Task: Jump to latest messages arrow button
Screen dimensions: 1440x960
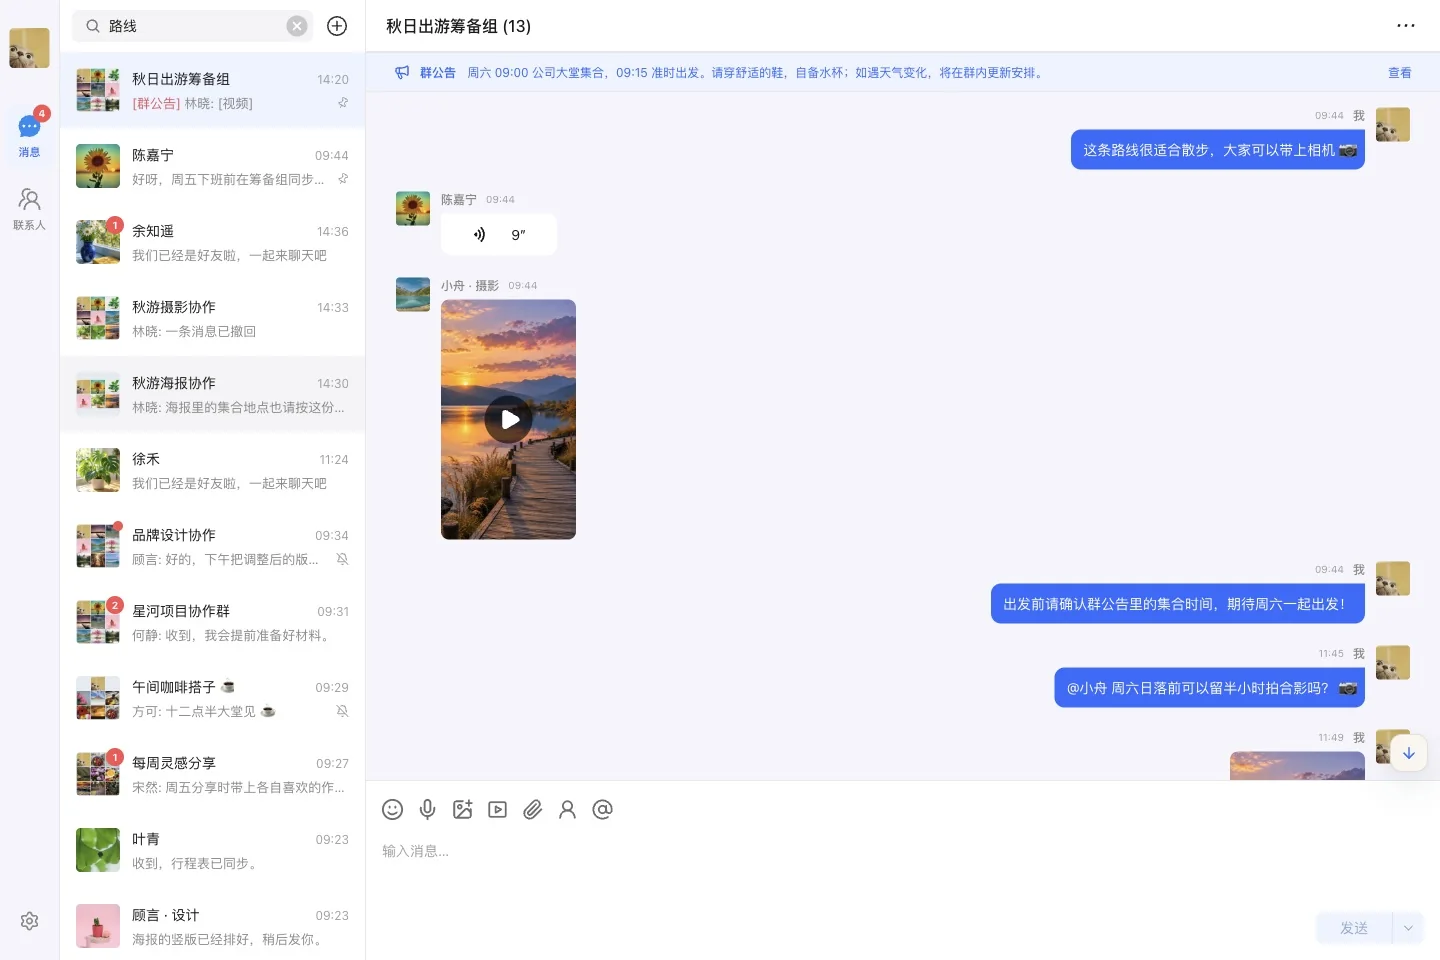Action: click(1408, 753)
